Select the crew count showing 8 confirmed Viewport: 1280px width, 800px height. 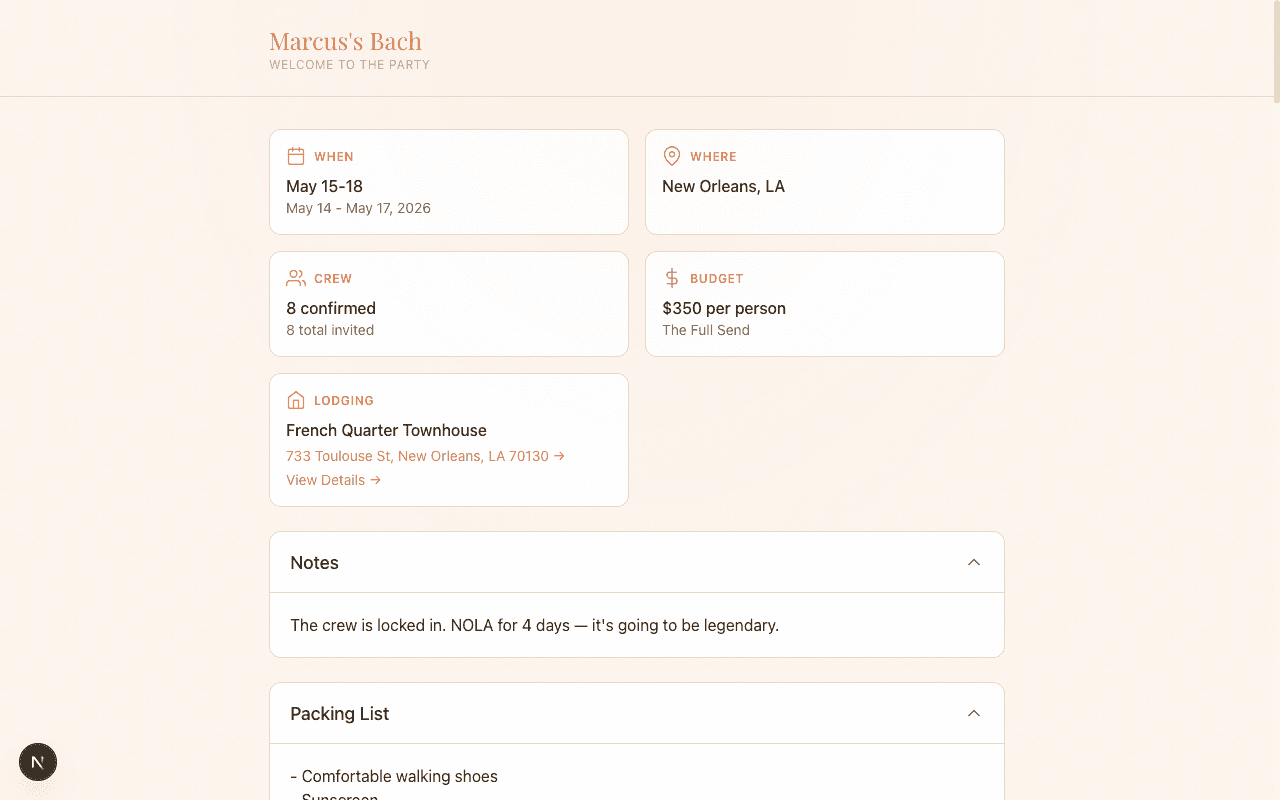point(330,308)
